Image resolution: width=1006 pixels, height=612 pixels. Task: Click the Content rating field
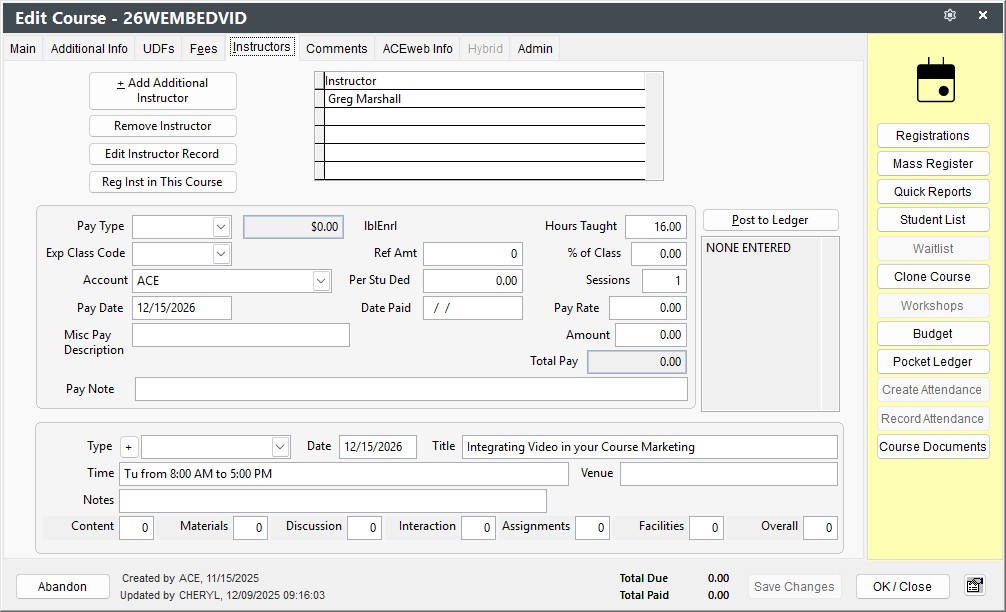[137, 527]
